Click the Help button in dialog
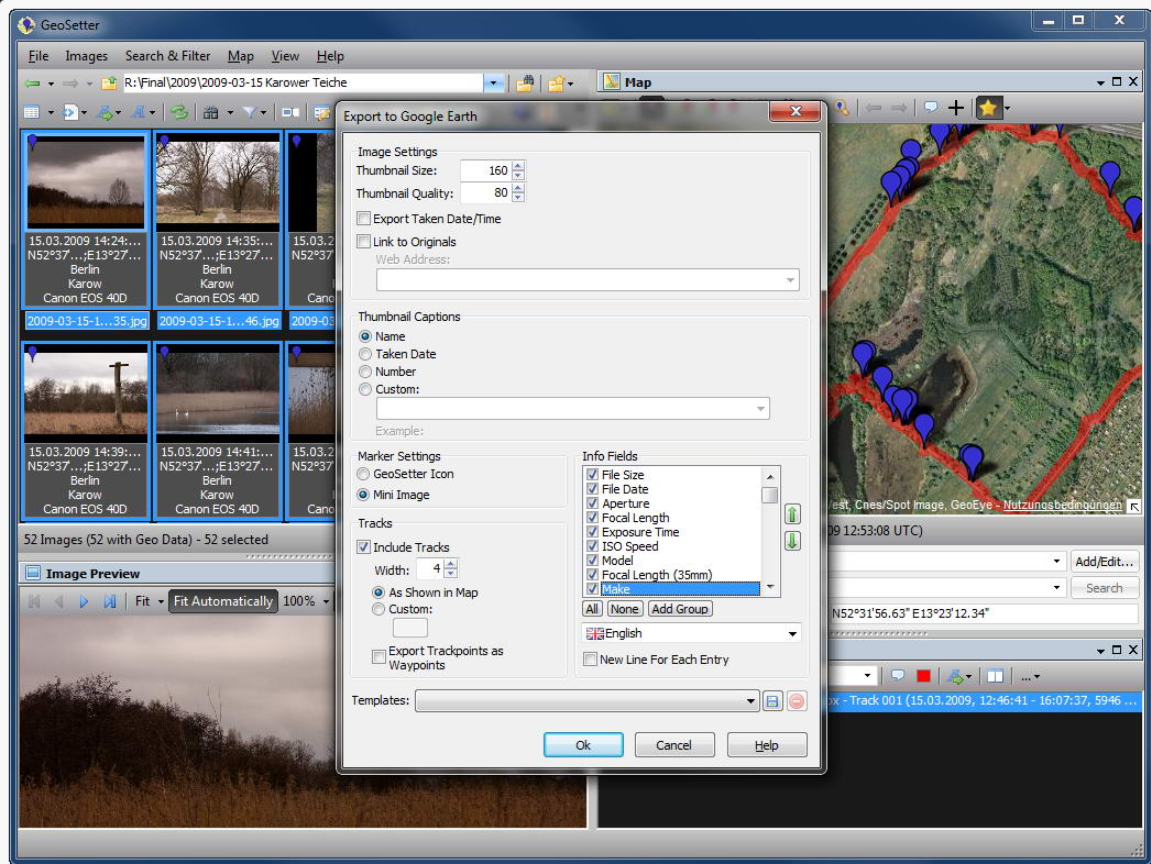This screenshot has width=1151, height=864. click(766, 745)
